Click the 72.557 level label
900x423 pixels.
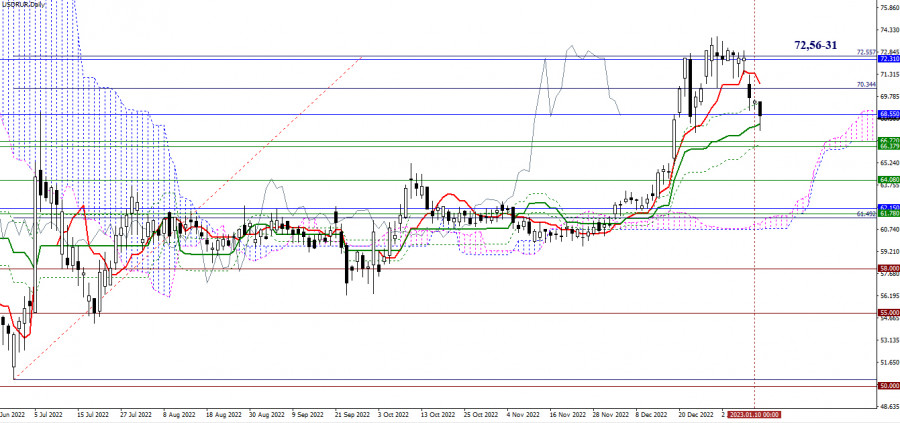(x=866, y=52)
